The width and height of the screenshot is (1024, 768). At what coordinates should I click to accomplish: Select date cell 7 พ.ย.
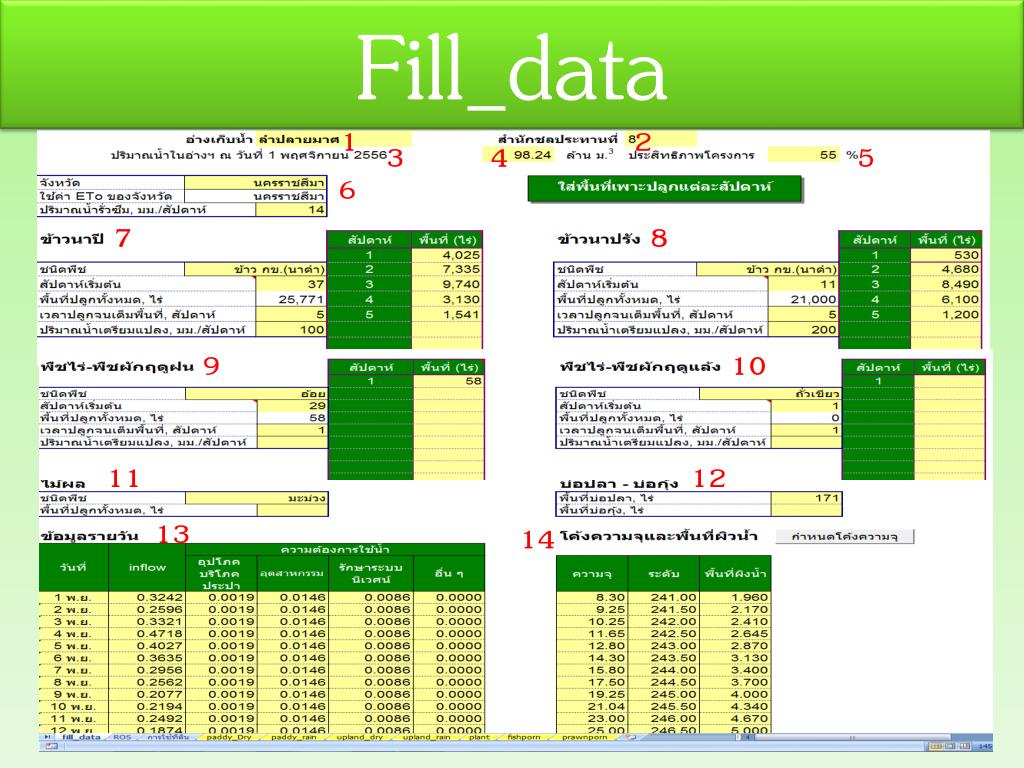pos(73,670)
